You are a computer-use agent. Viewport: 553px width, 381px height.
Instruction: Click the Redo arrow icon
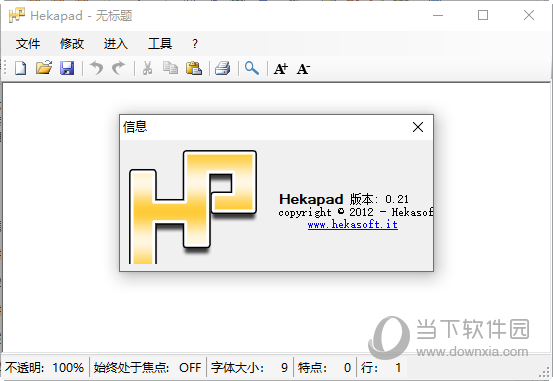[x=119, y=68]
